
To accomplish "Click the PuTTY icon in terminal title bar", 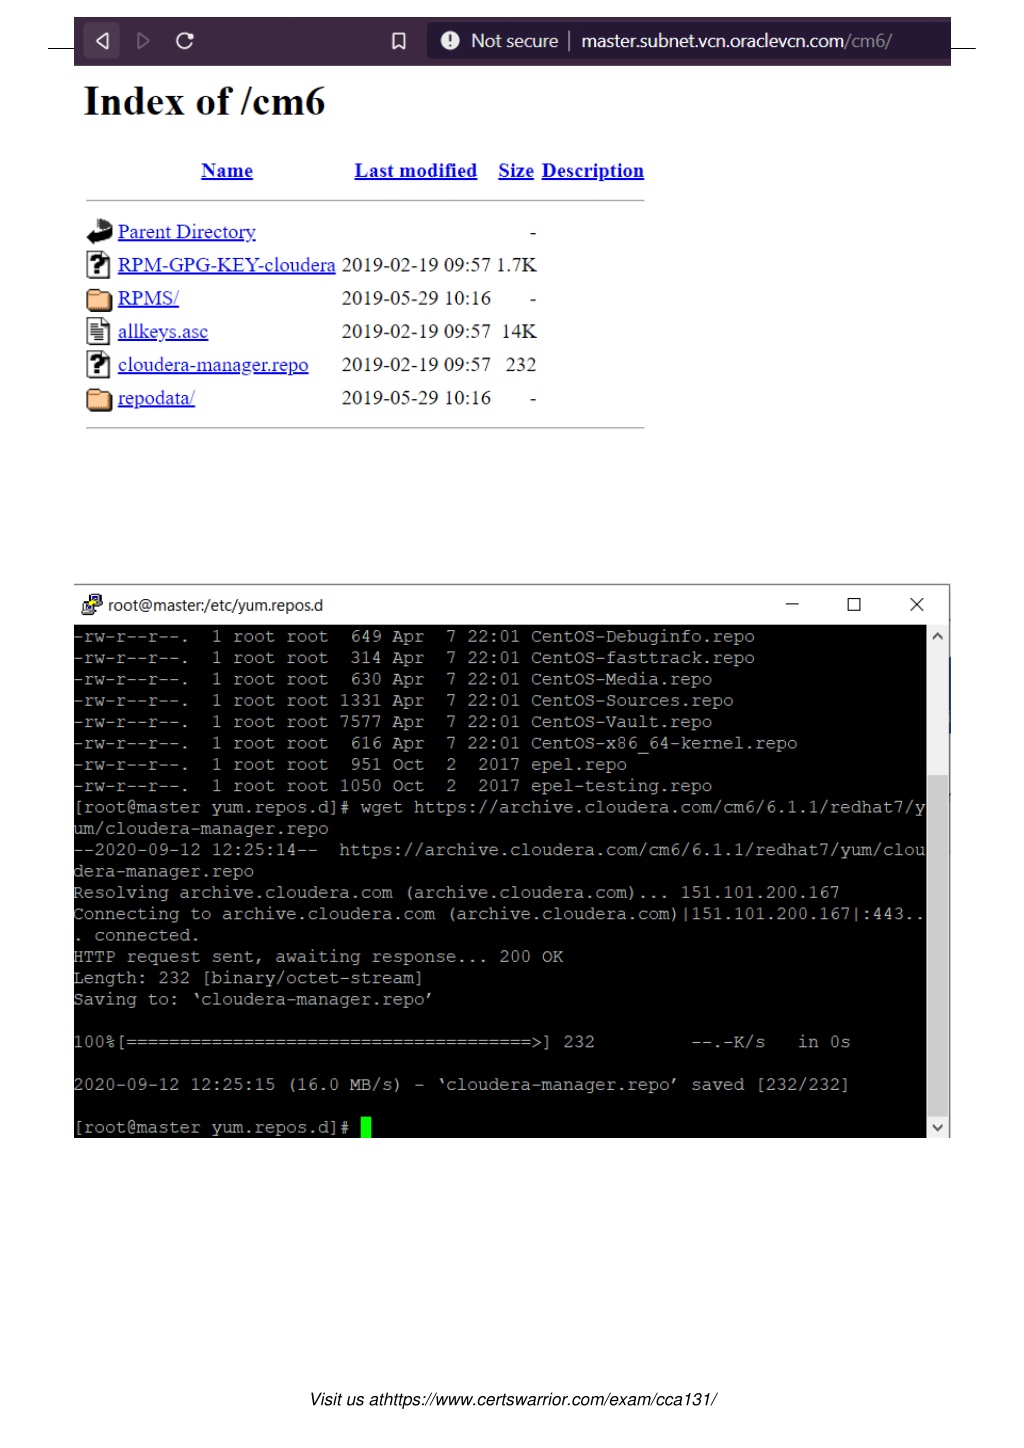I will coord(92,604).
